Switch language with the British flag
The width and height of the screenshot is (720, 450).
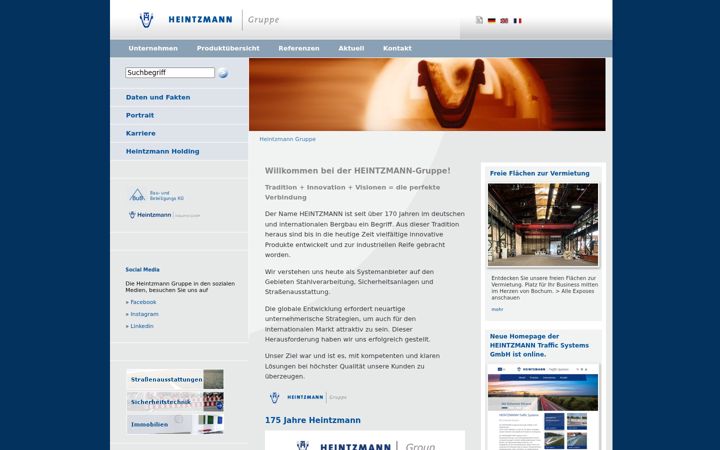coord(504,21)
